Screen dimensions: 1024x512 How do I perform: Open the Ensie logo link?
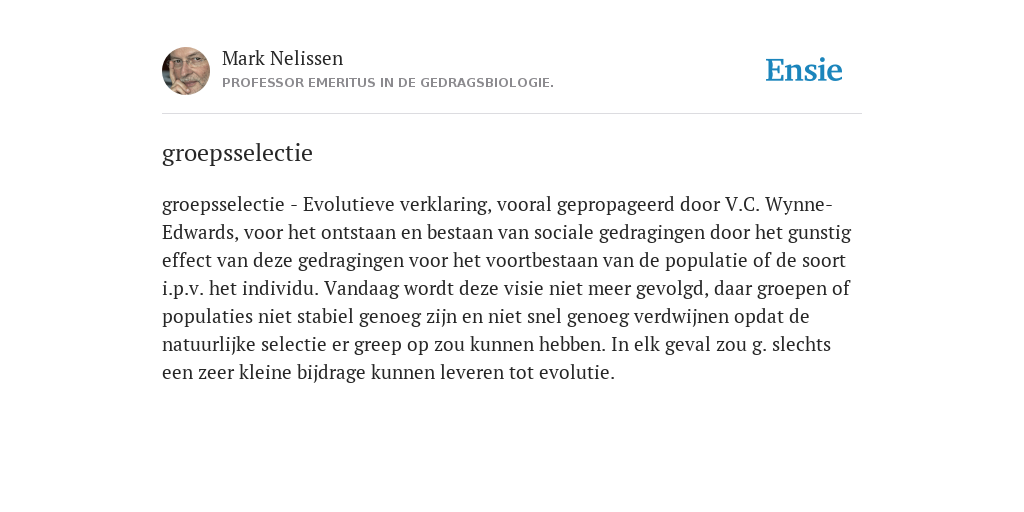[x=804, y=70]
